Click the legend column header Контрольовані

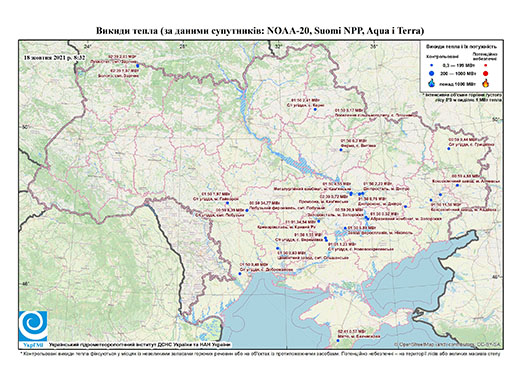point(443,57)
